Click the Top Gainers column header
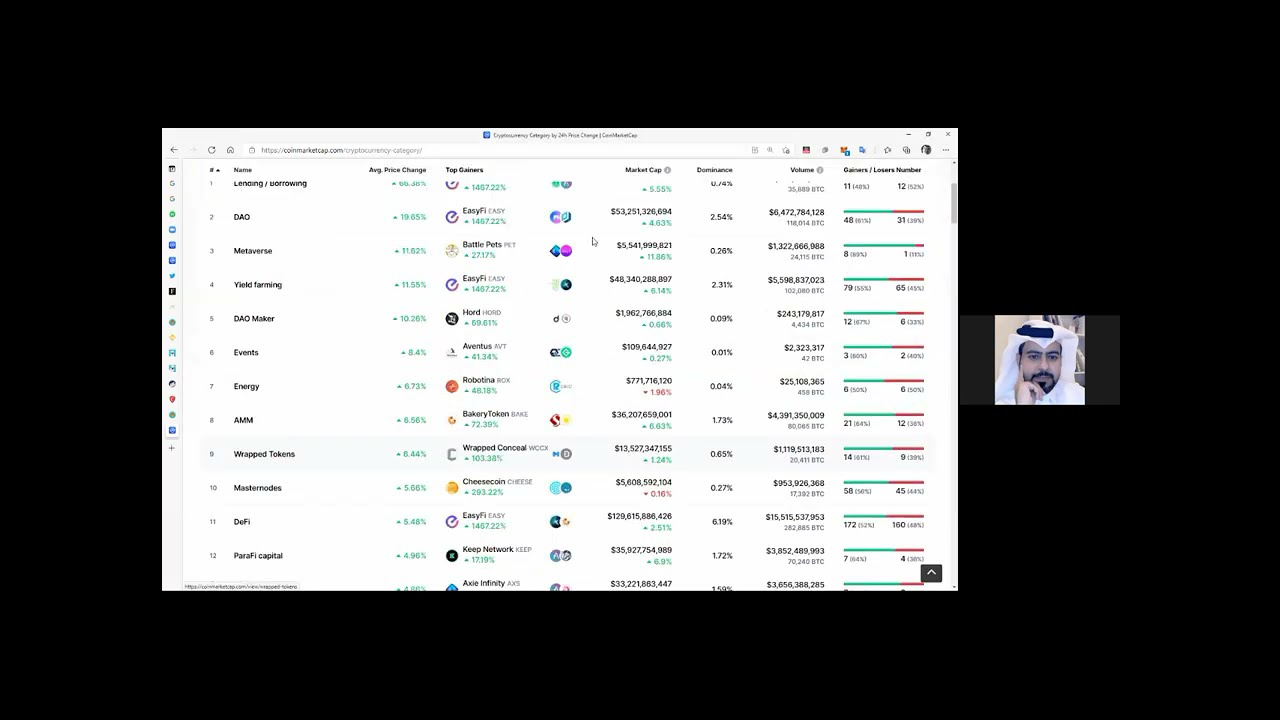 464,170
